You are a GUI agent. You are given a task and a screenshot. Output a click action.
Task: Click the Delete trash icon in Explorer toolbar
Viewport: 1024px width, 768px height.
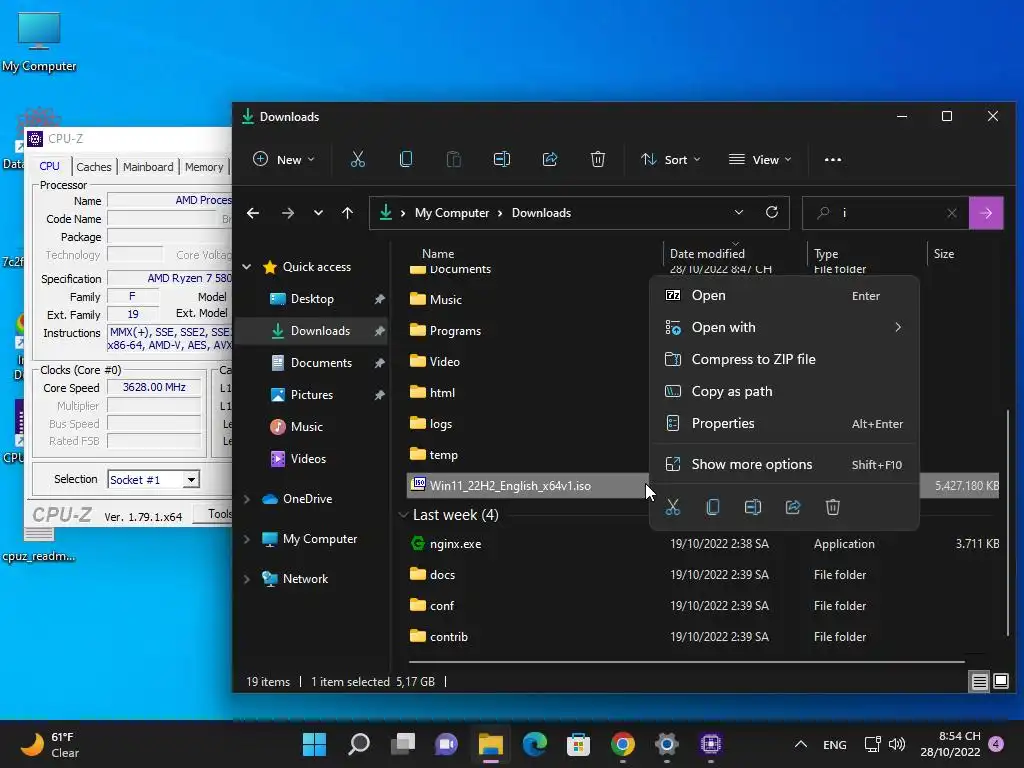pyautogui.click(x=598, y=159)
